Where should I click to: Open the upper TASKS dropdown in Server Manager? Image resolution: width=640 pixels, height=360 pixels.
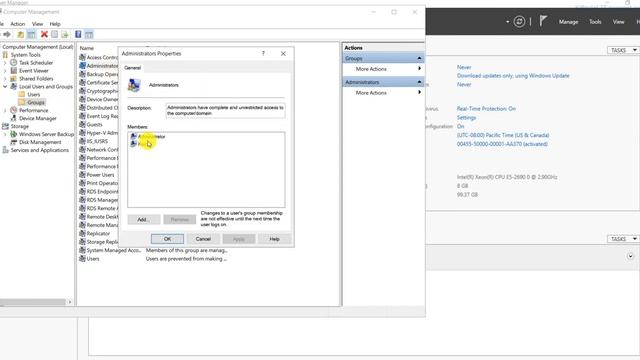[x=622, y=50]
